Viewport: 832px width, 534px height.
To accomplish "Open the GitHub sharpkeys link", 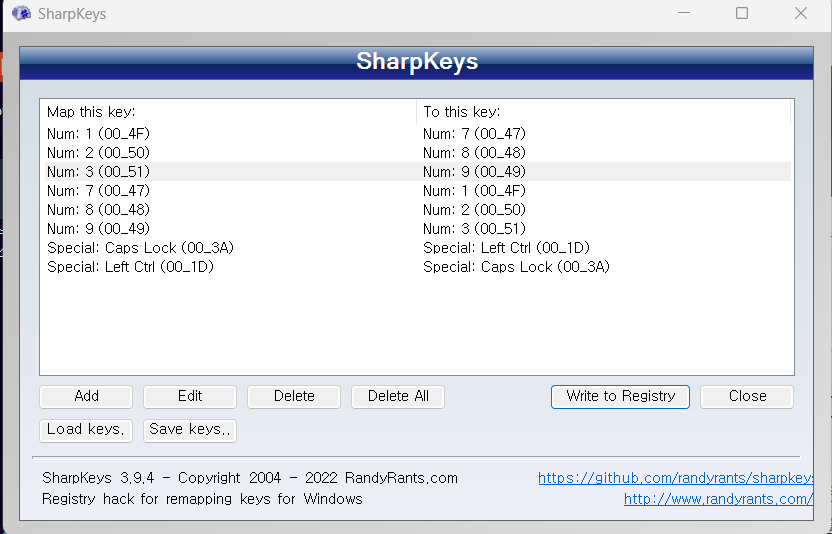I will (x=675, y=478).
